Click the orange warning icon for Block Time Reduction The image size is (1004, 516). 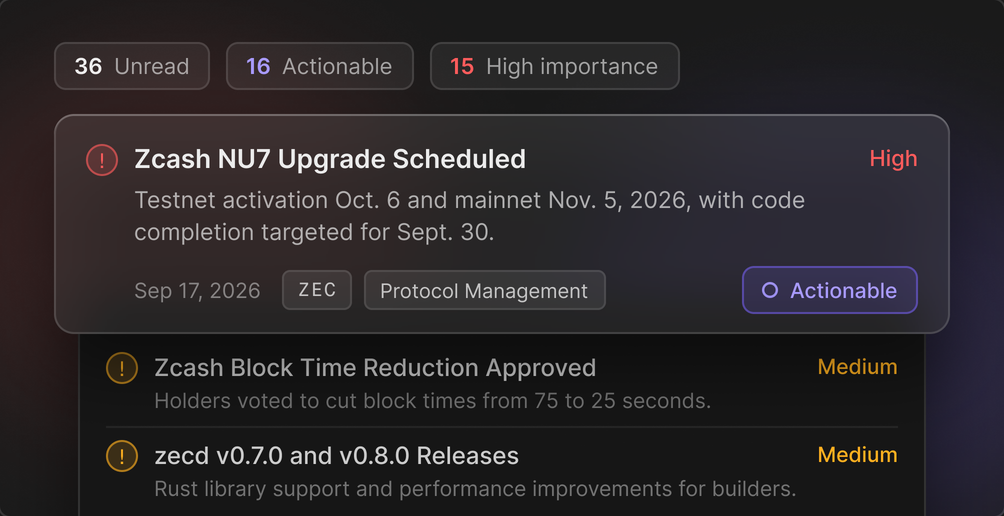pos(122,368)
